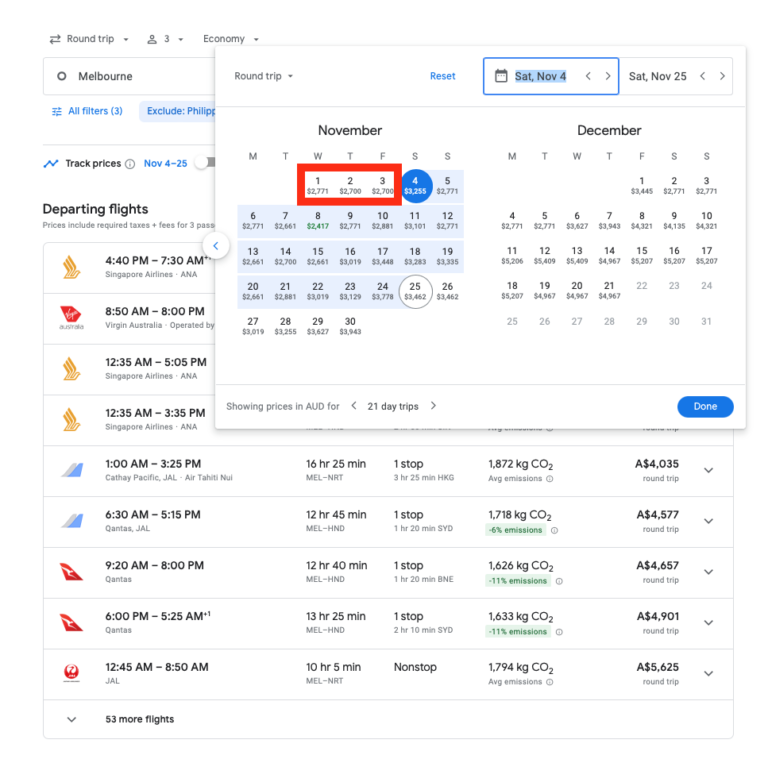
Task: Click the Done button
Action: pyautogui.click(x=705, y=407)
